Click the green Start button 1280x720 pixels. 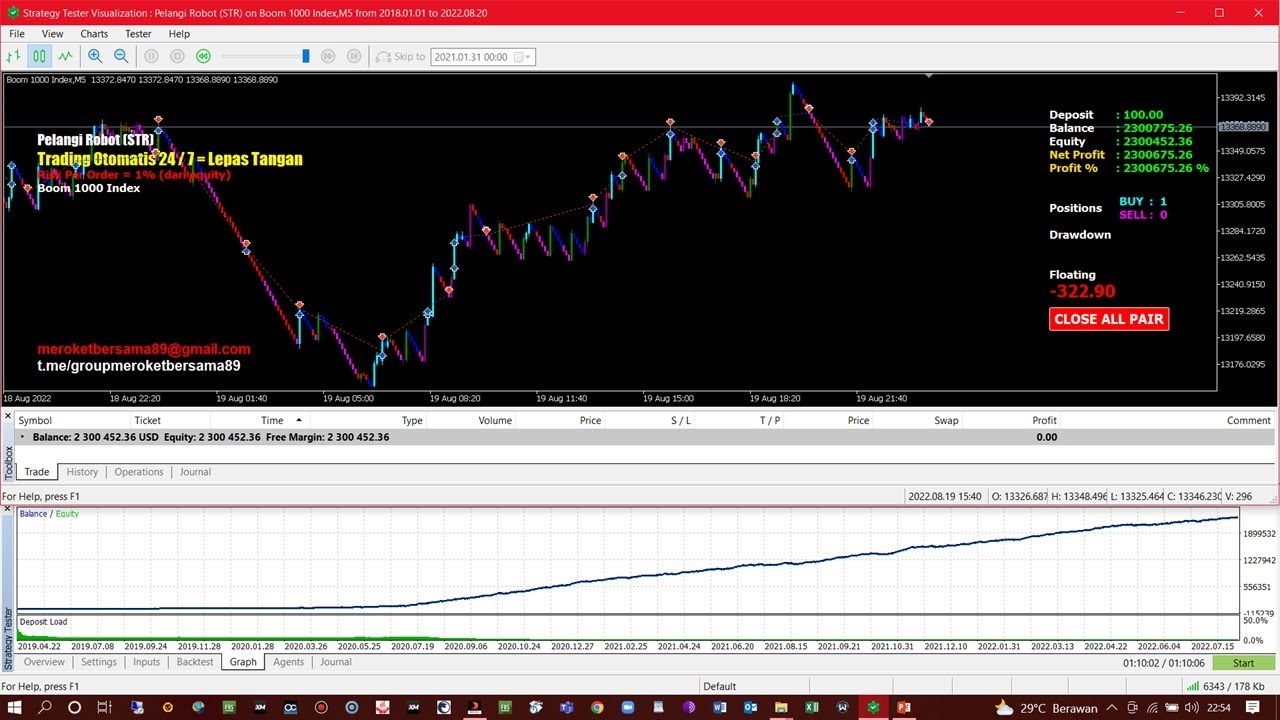1243,663
